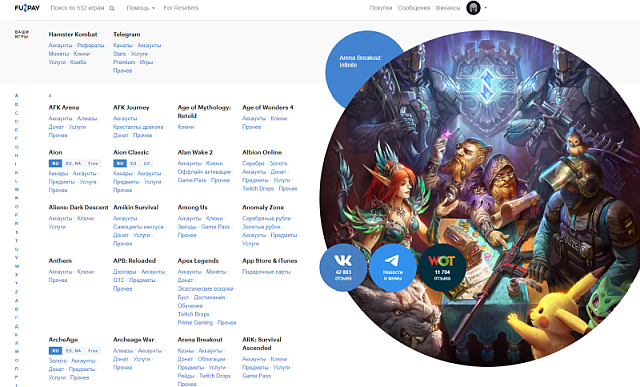The image size is (640, 387).
Task: Select Free server for Aion
Action: (93, 163)
